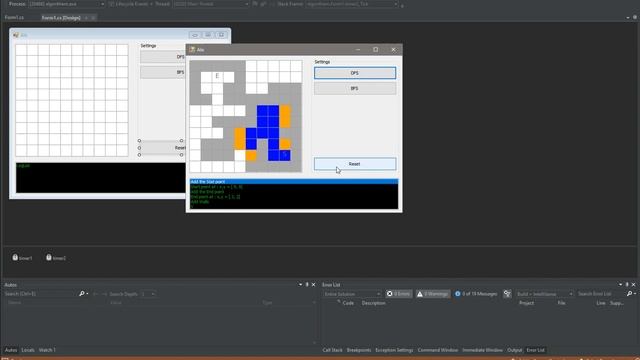Switch to the Autos tab
The image size is (640, 360).
tap(11, 350)
